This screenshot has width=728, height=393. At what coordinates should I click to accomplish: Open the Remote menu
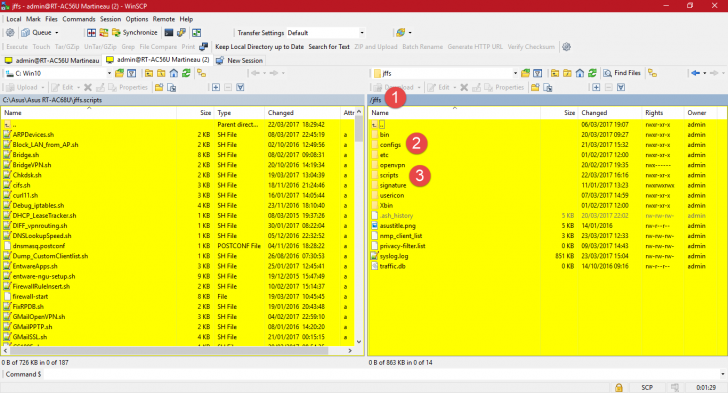164,19
